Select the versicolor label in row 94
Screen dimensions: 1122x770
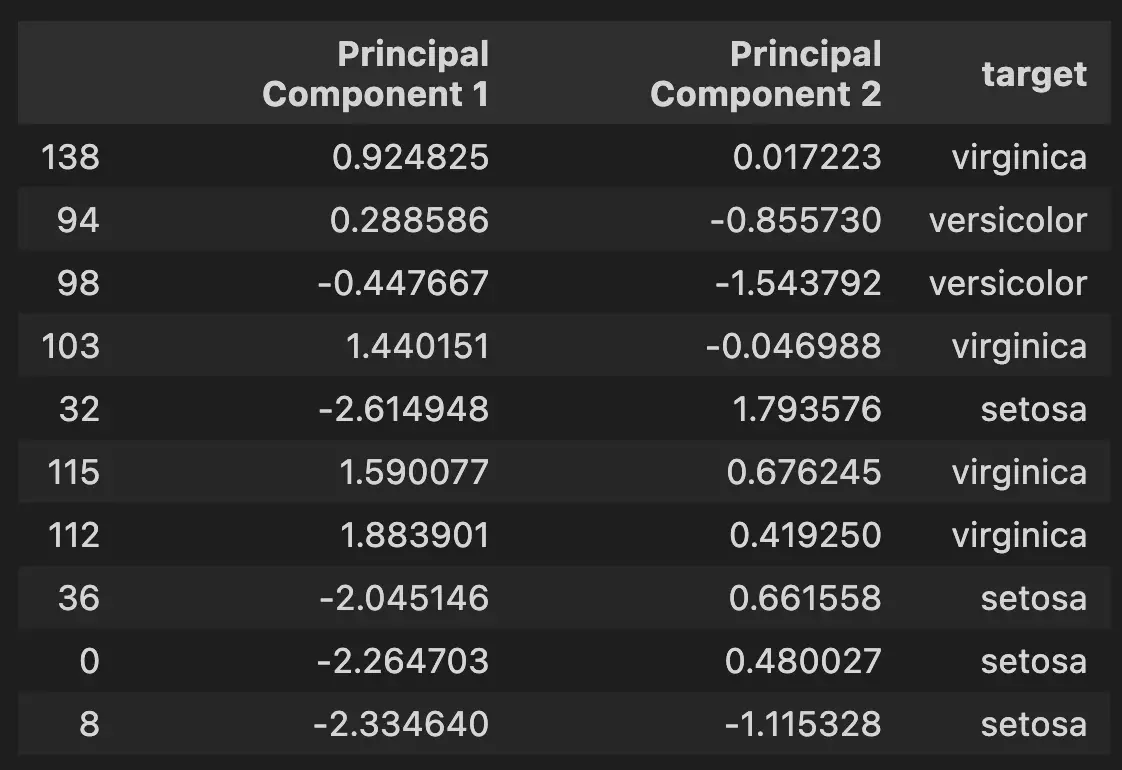tap(1008, 220)
